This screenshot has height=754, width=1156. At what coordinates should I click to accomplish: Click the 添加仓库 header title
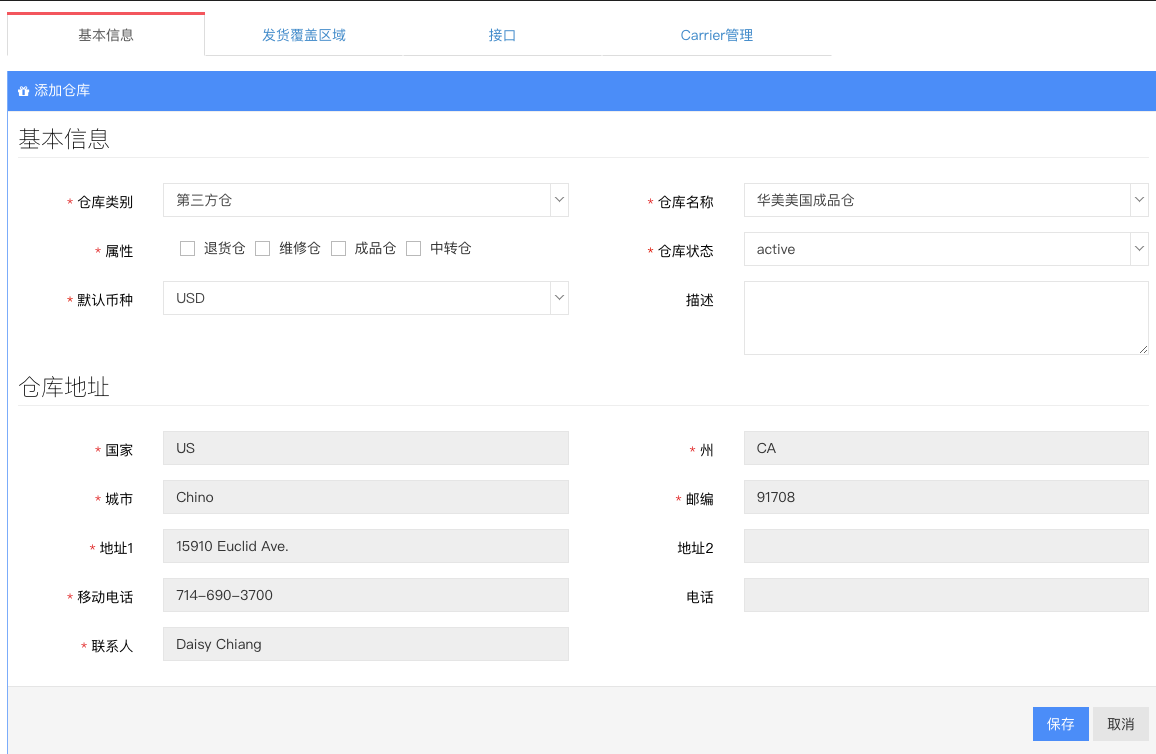62,91
